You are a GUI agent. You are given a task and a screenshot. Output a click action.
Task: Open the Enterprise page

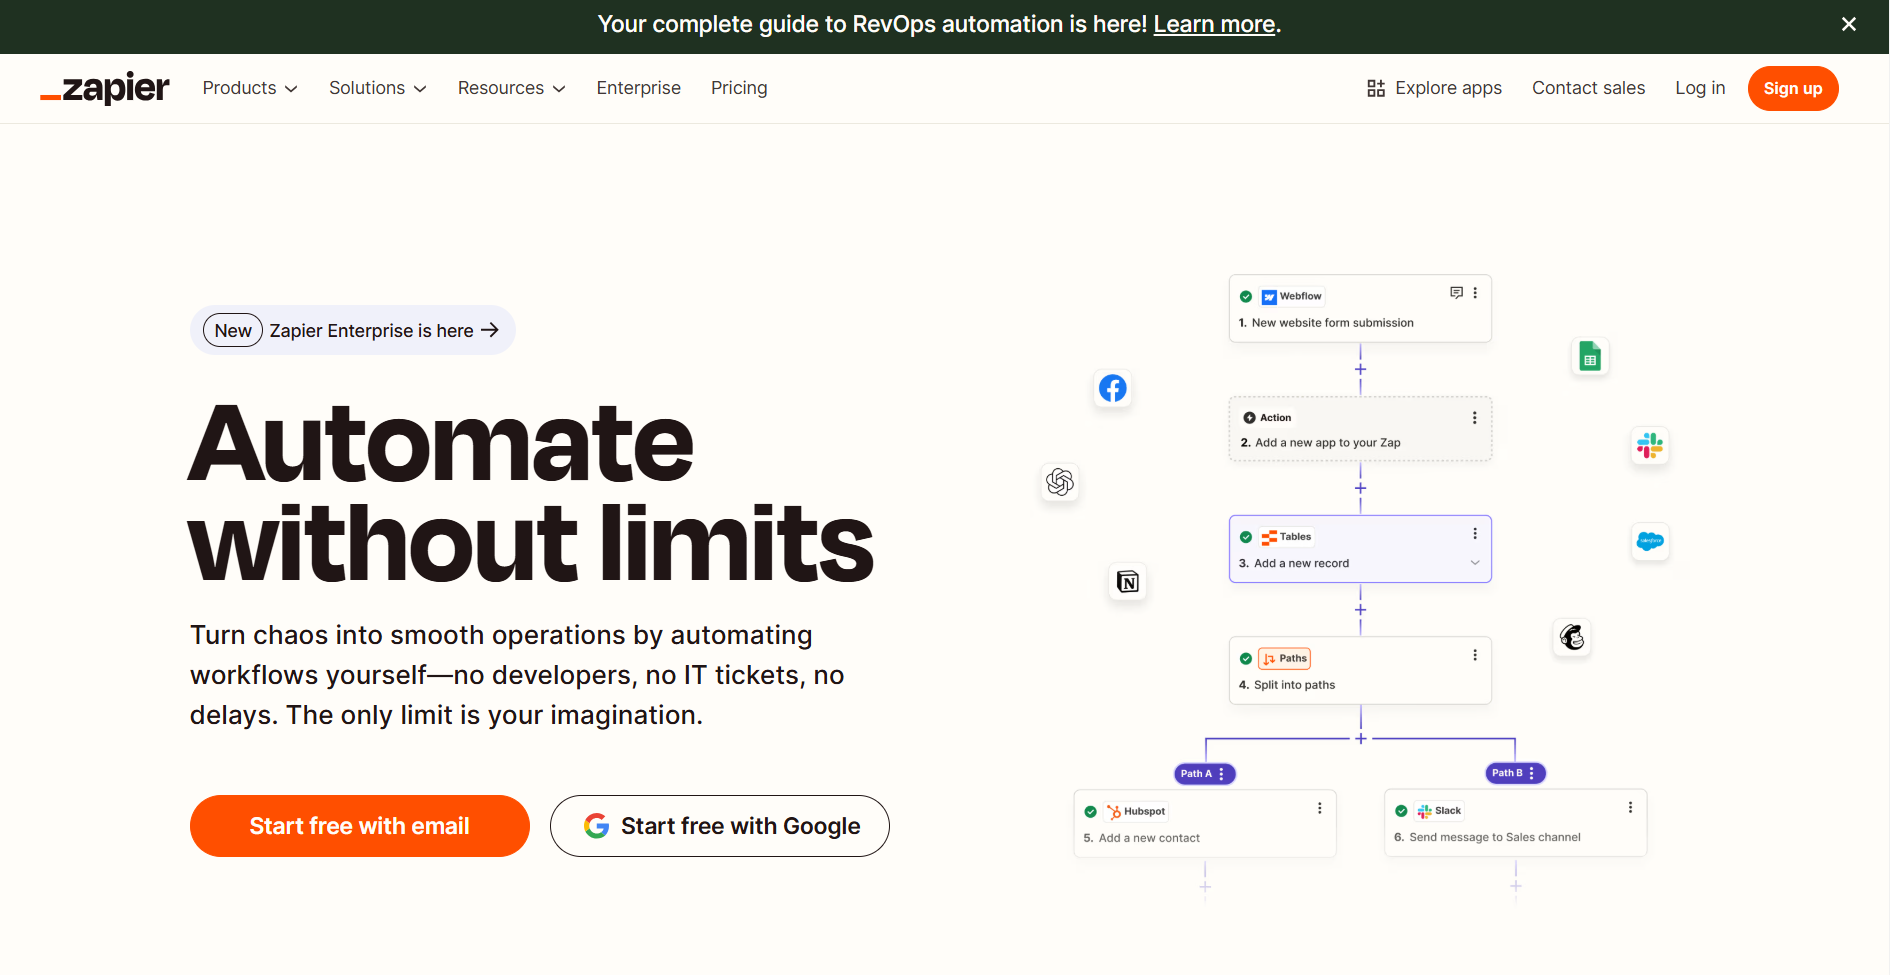pos(639,88)
